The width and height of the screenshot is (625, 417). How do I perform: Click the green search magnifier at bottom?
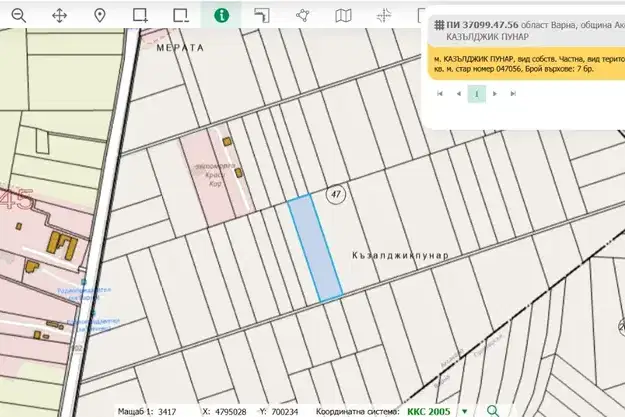coord(493,411)
